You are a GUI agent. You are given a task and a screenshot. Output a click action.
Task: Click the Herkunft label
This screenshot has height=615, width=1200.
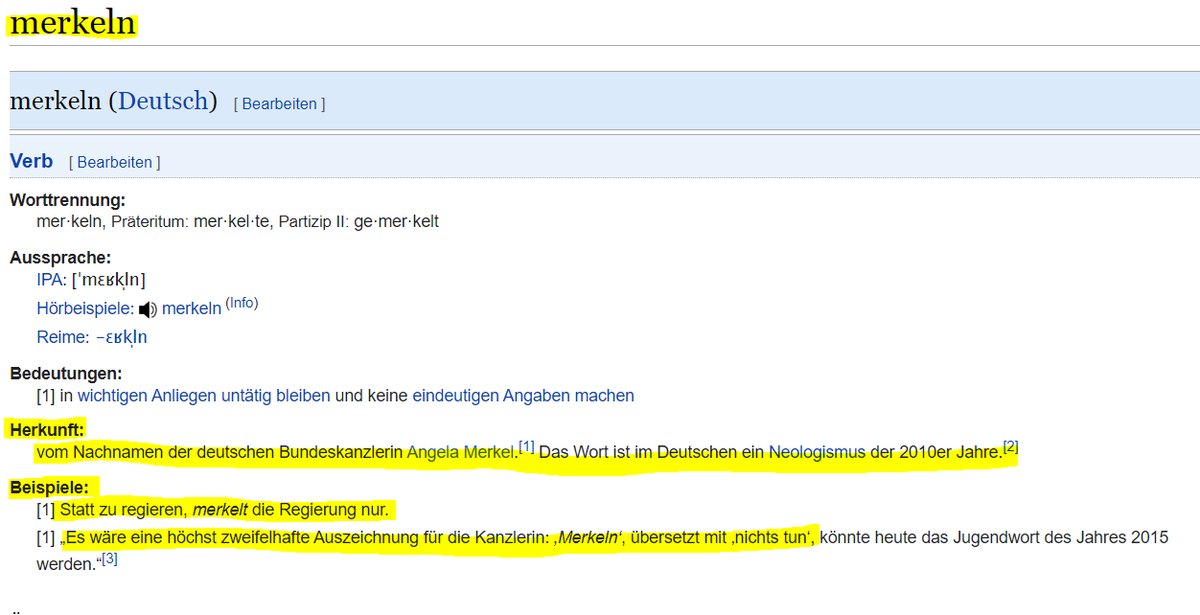(x=47, y=430)
